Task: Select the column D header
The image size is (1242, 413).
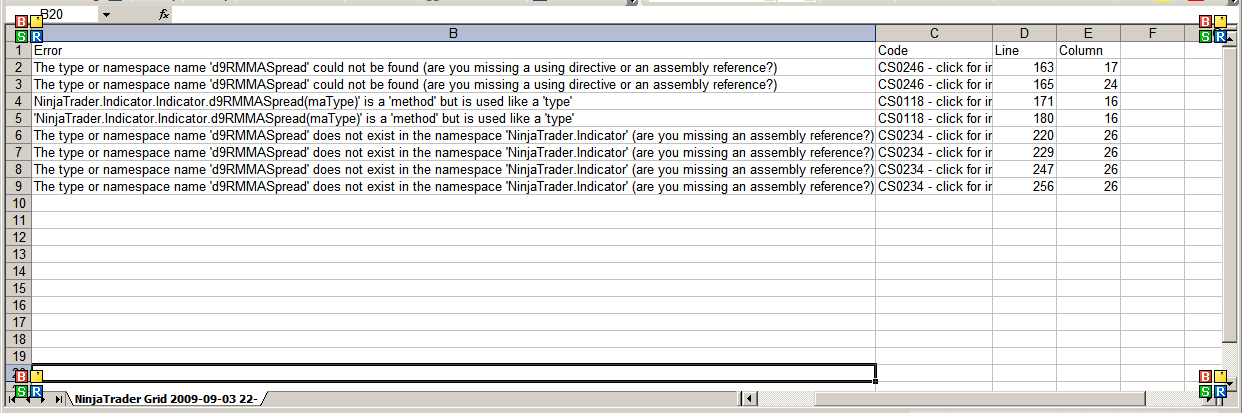Action: point(1023,33)
